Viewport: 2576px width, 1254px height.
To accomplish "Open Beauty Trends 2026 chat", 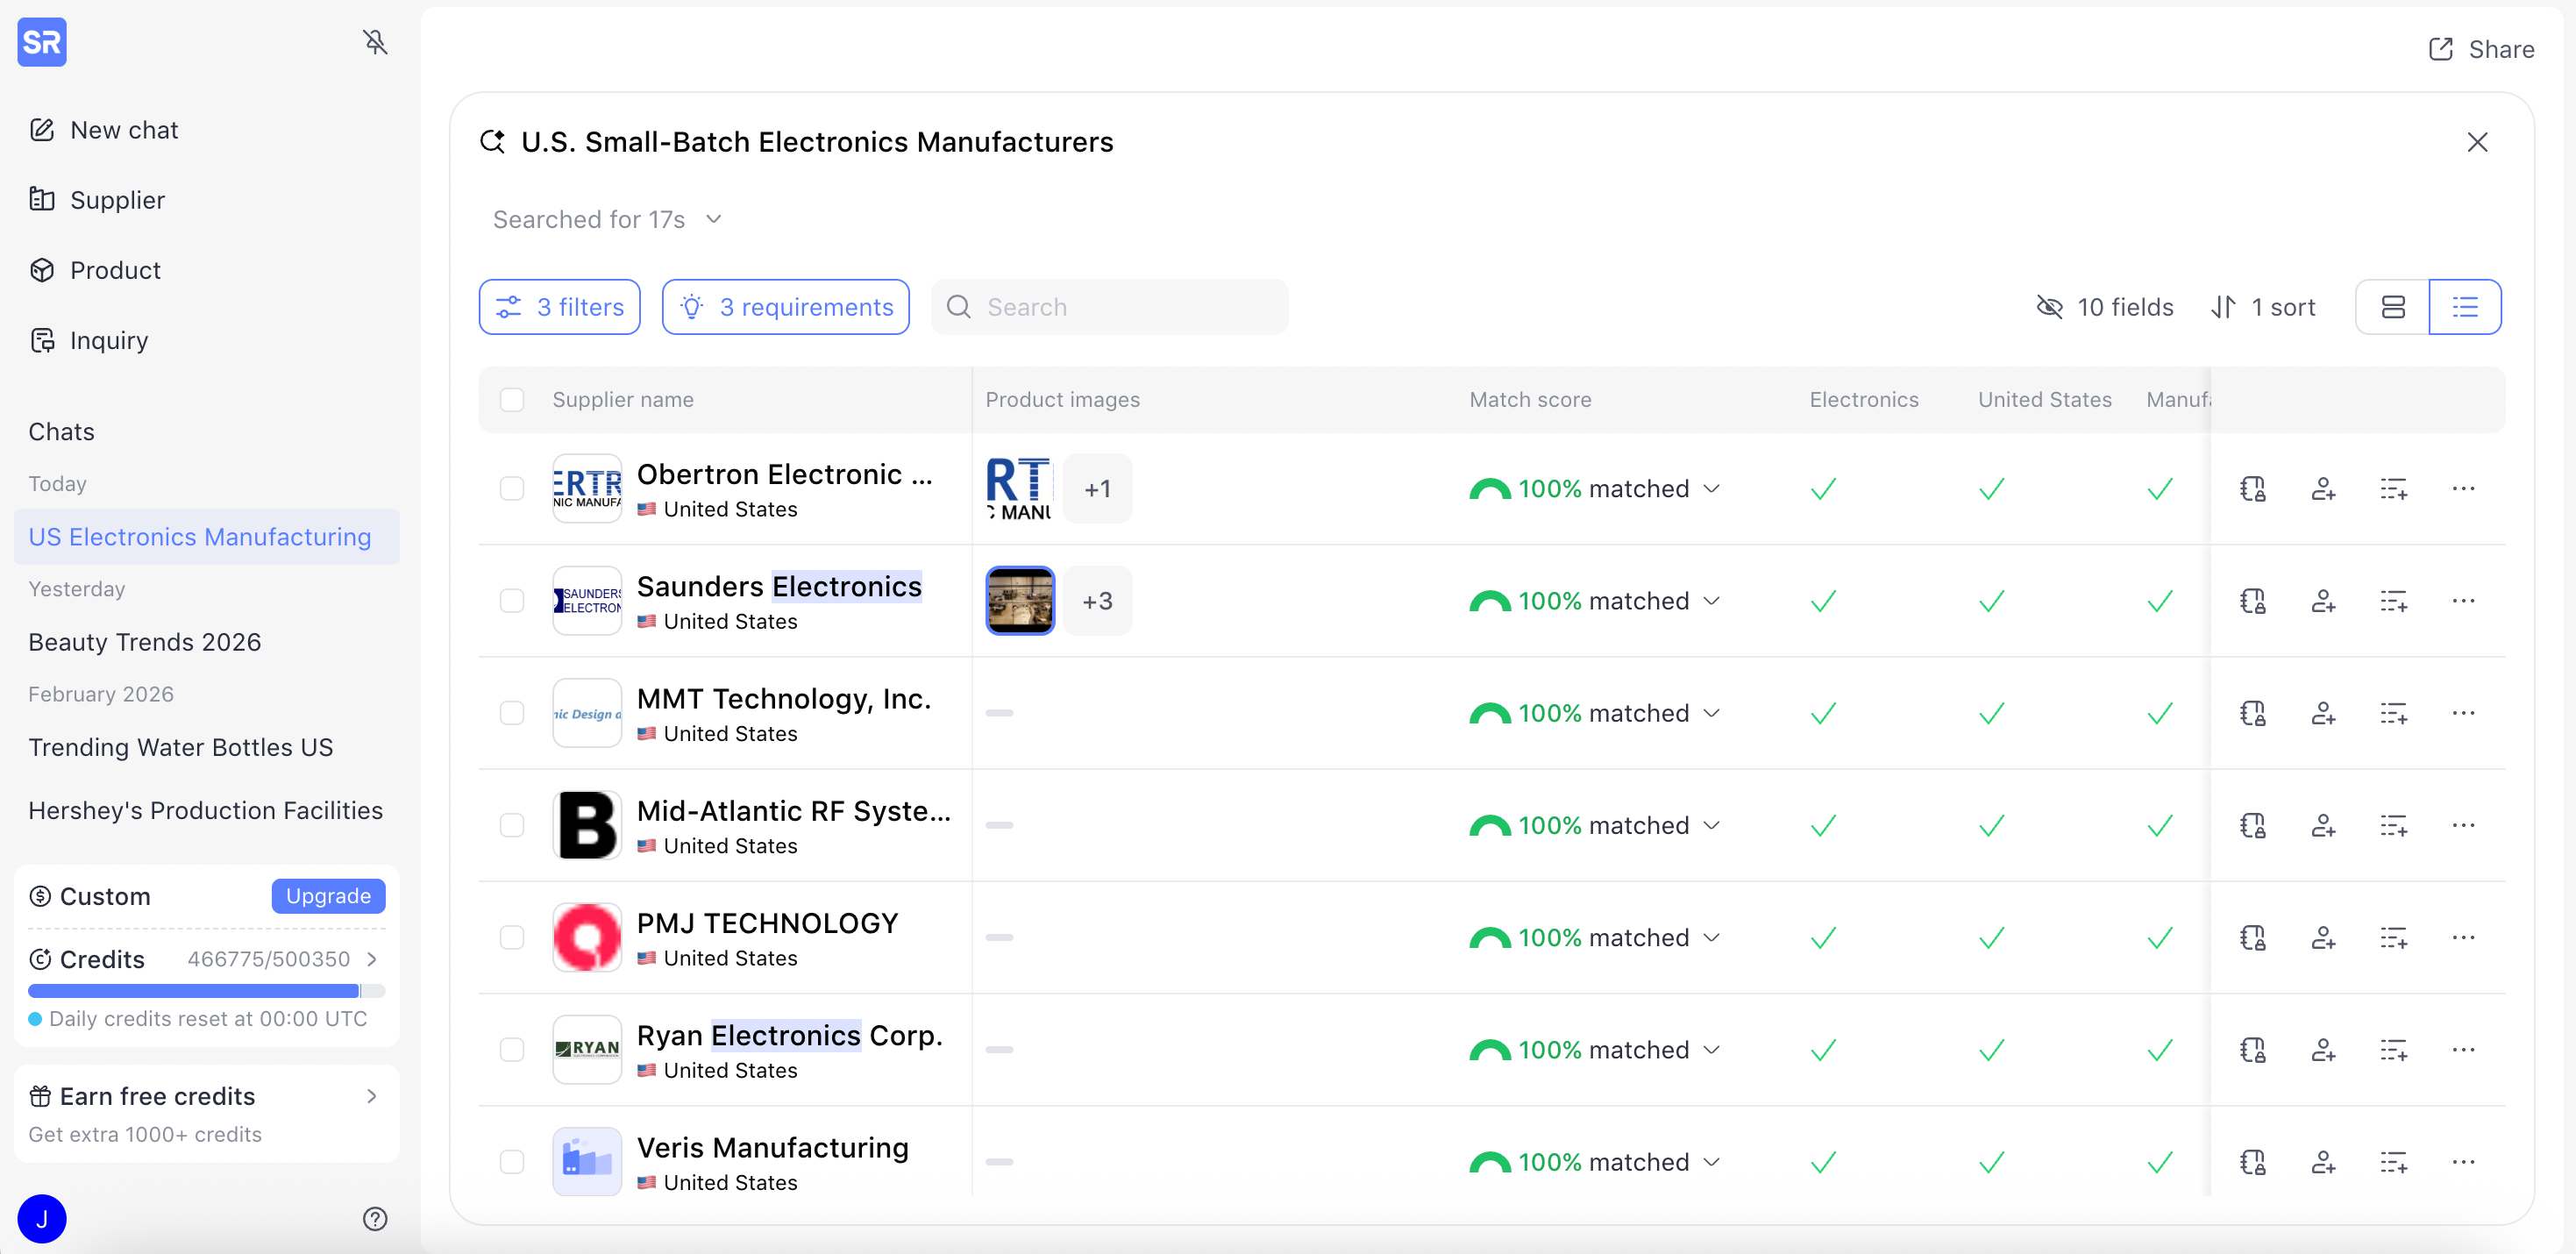I will (145, 642).
